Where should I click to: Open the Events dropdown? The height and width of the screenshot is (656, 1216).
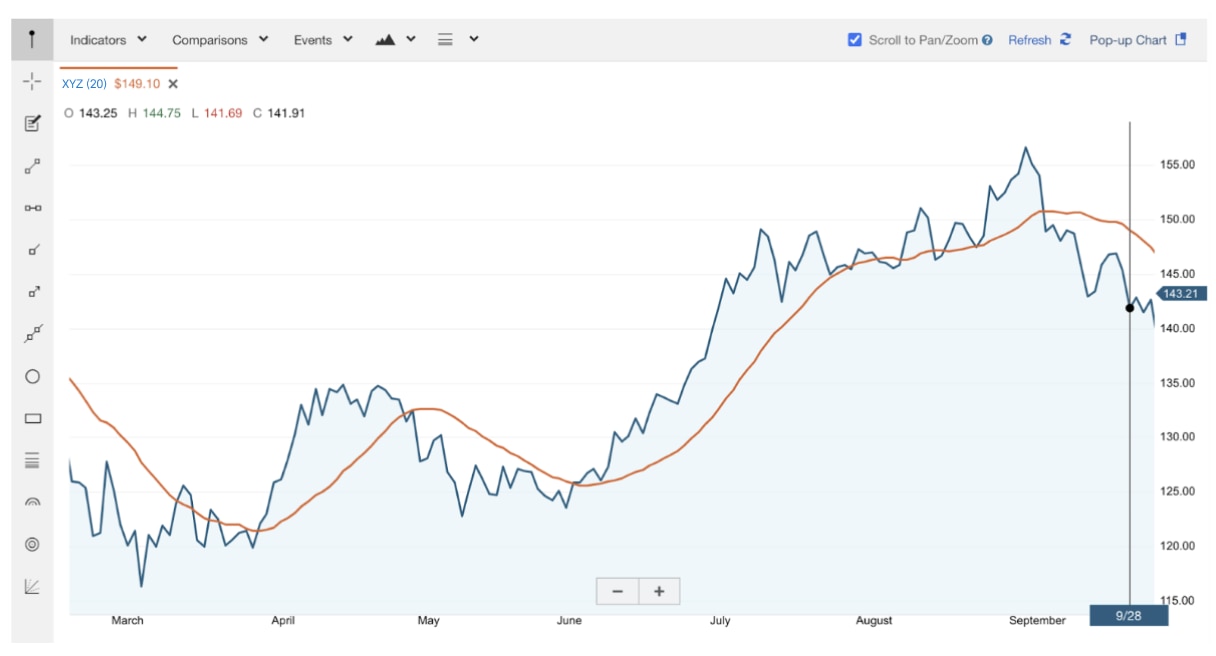pos(323,40)
